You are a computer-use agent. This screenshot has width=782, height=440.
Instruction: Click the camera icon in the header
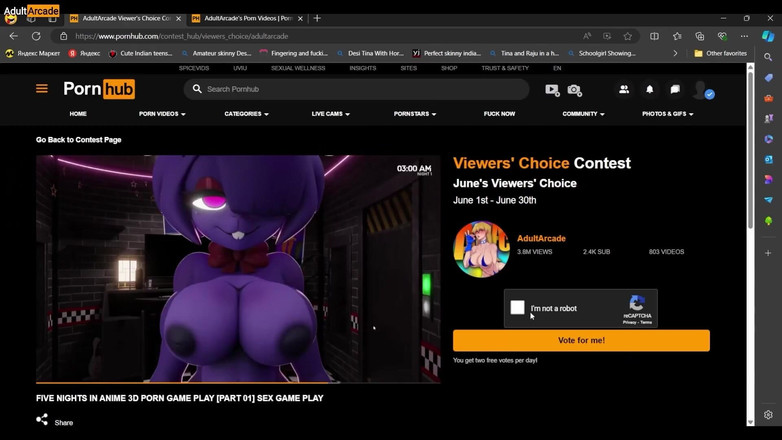click(575, 89)
